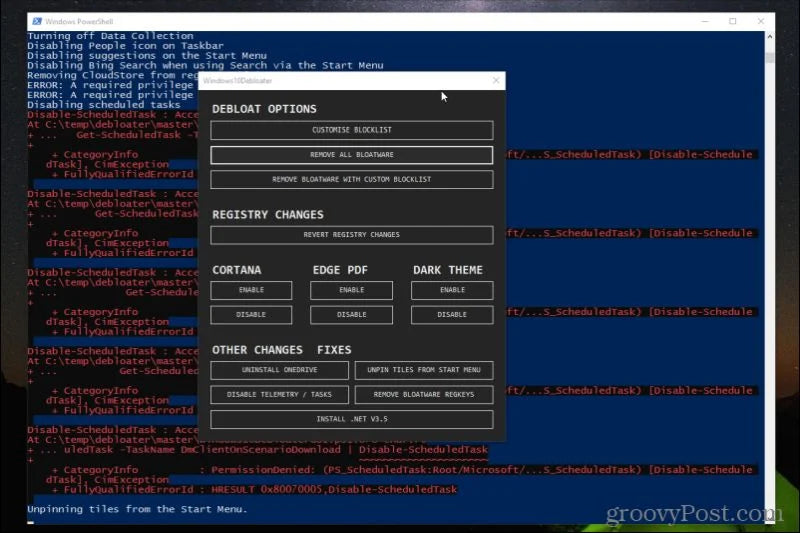
Task: Disable Dark Theme
Action: pyautogui.click(x=452, y=315)
